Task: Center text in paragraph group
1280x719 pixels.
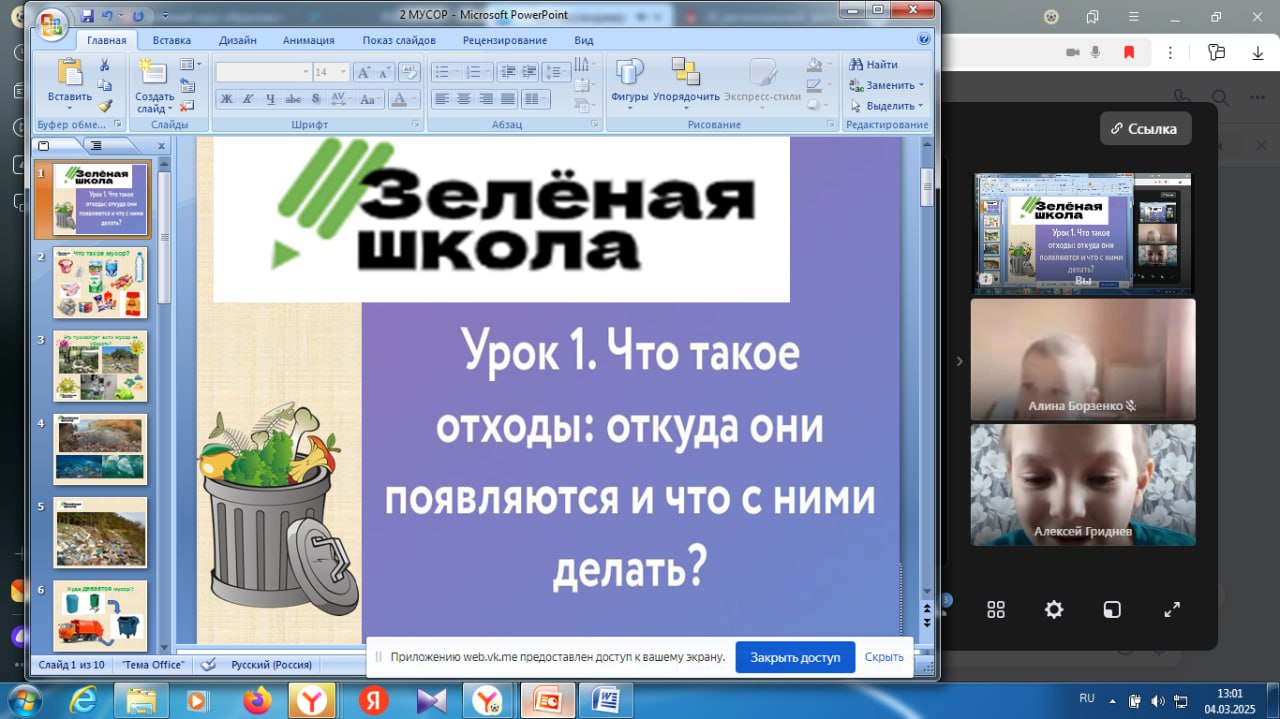Action: [x=464, y=99]
